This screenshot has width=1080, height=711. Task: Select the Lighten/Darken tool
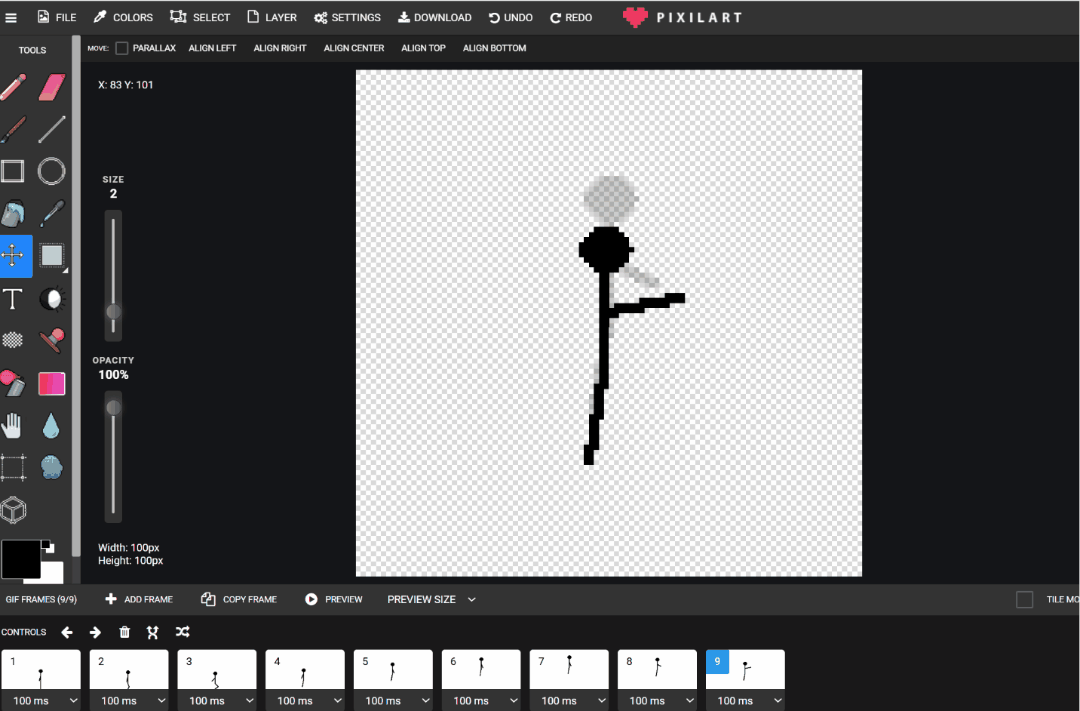tap(52, 299)
